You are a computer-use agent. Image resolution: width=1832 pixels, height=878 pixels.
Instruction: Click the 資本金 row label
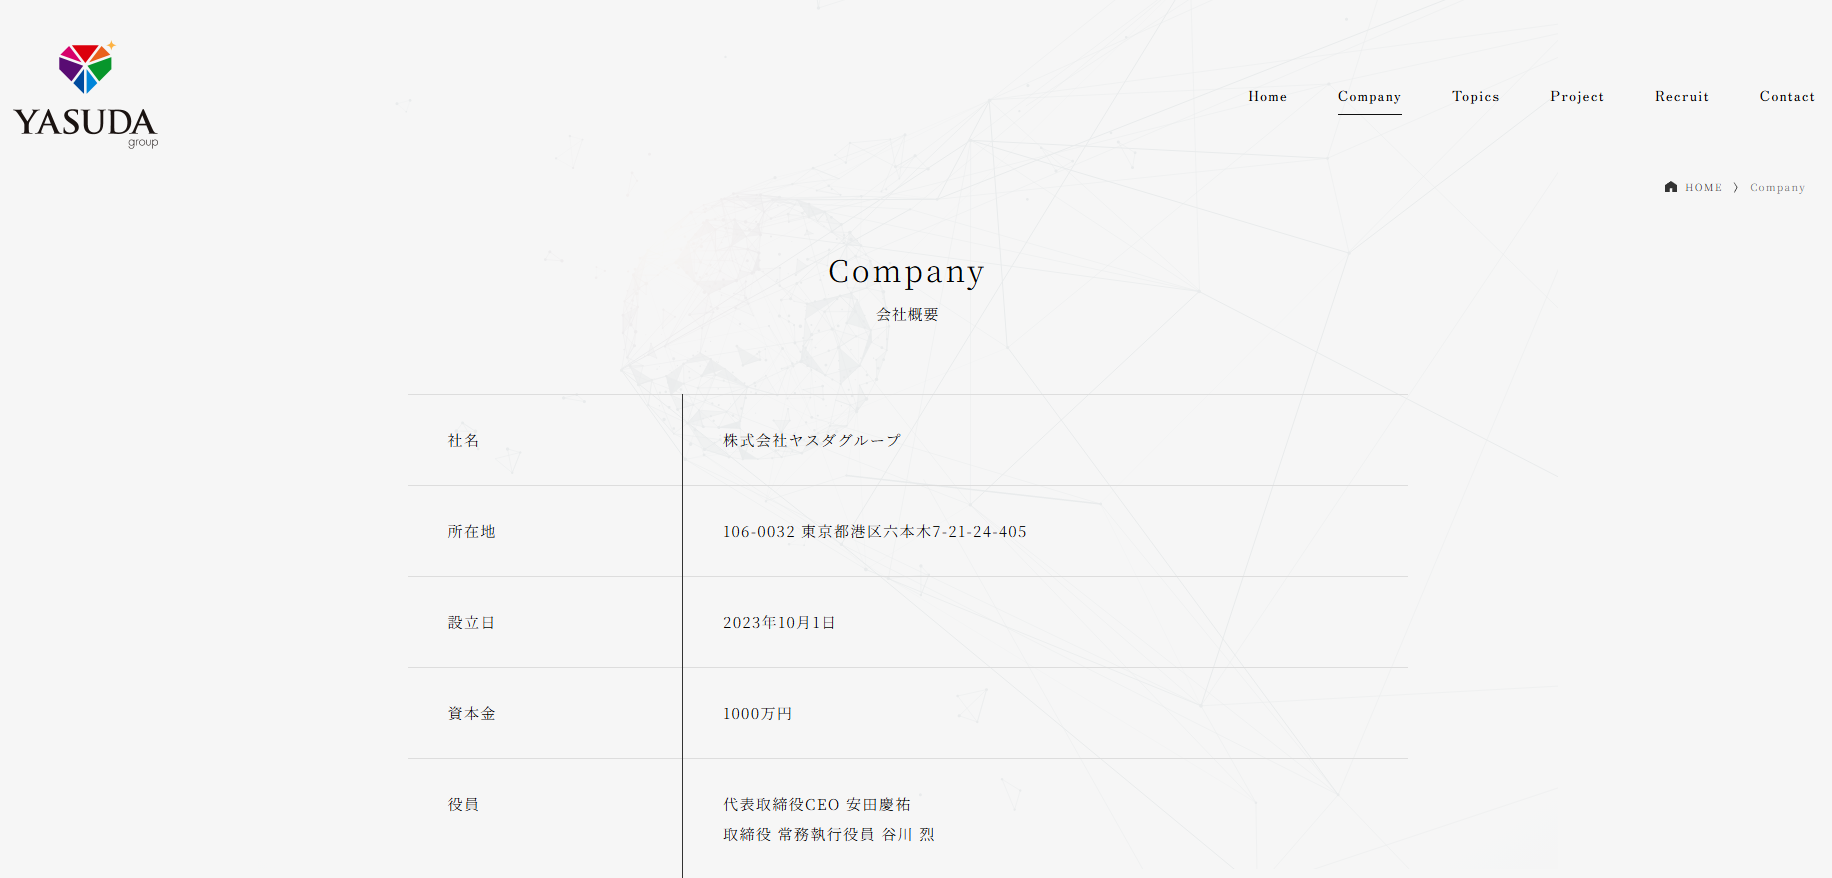[x=472, y=713]
